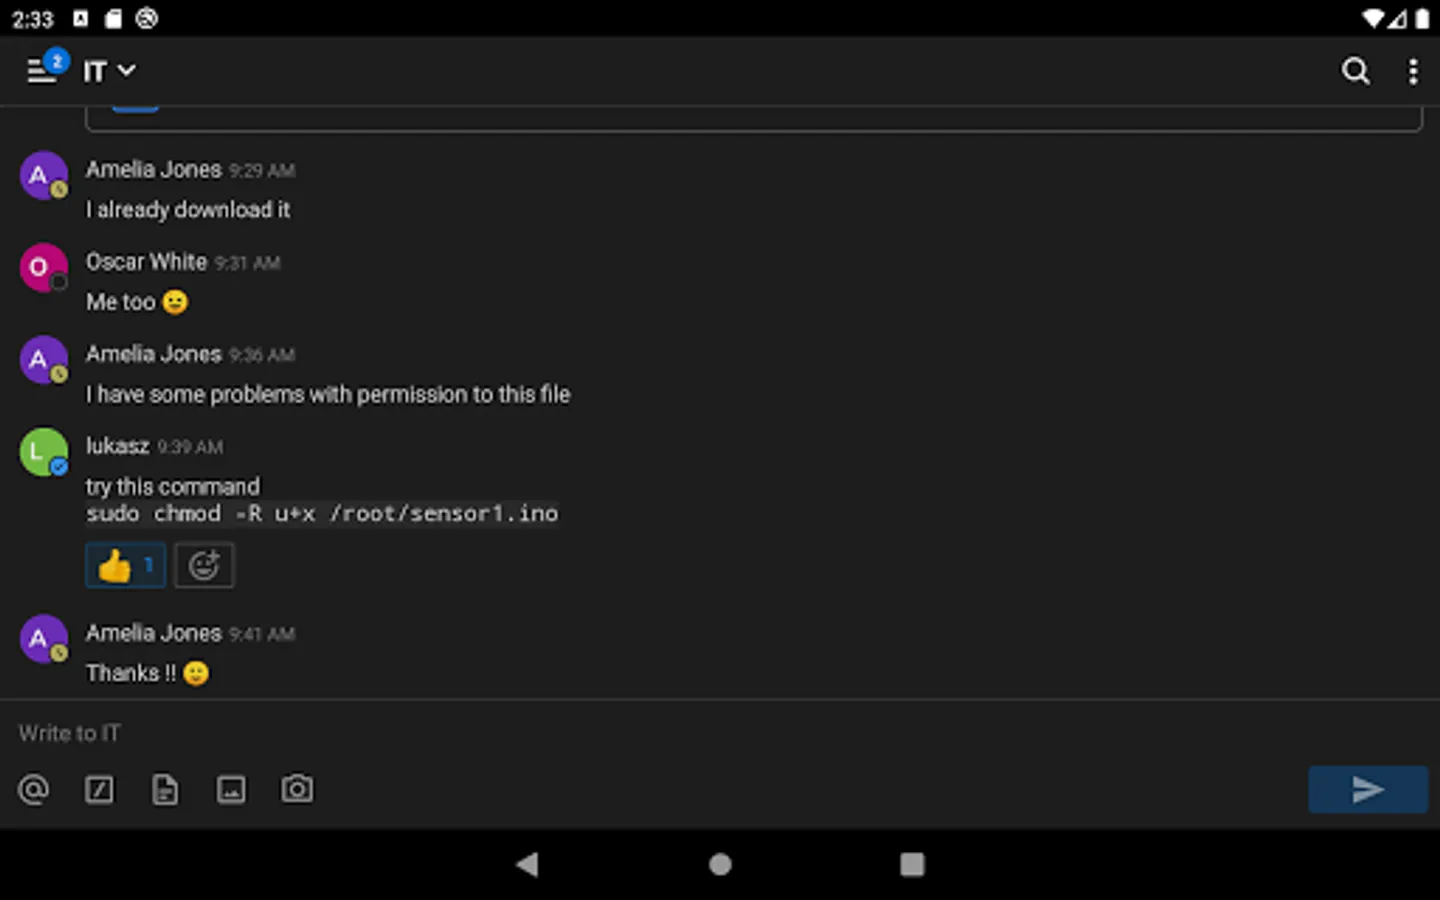Select the sudo chmod command text
The image size is (1440, 900).
322,514
